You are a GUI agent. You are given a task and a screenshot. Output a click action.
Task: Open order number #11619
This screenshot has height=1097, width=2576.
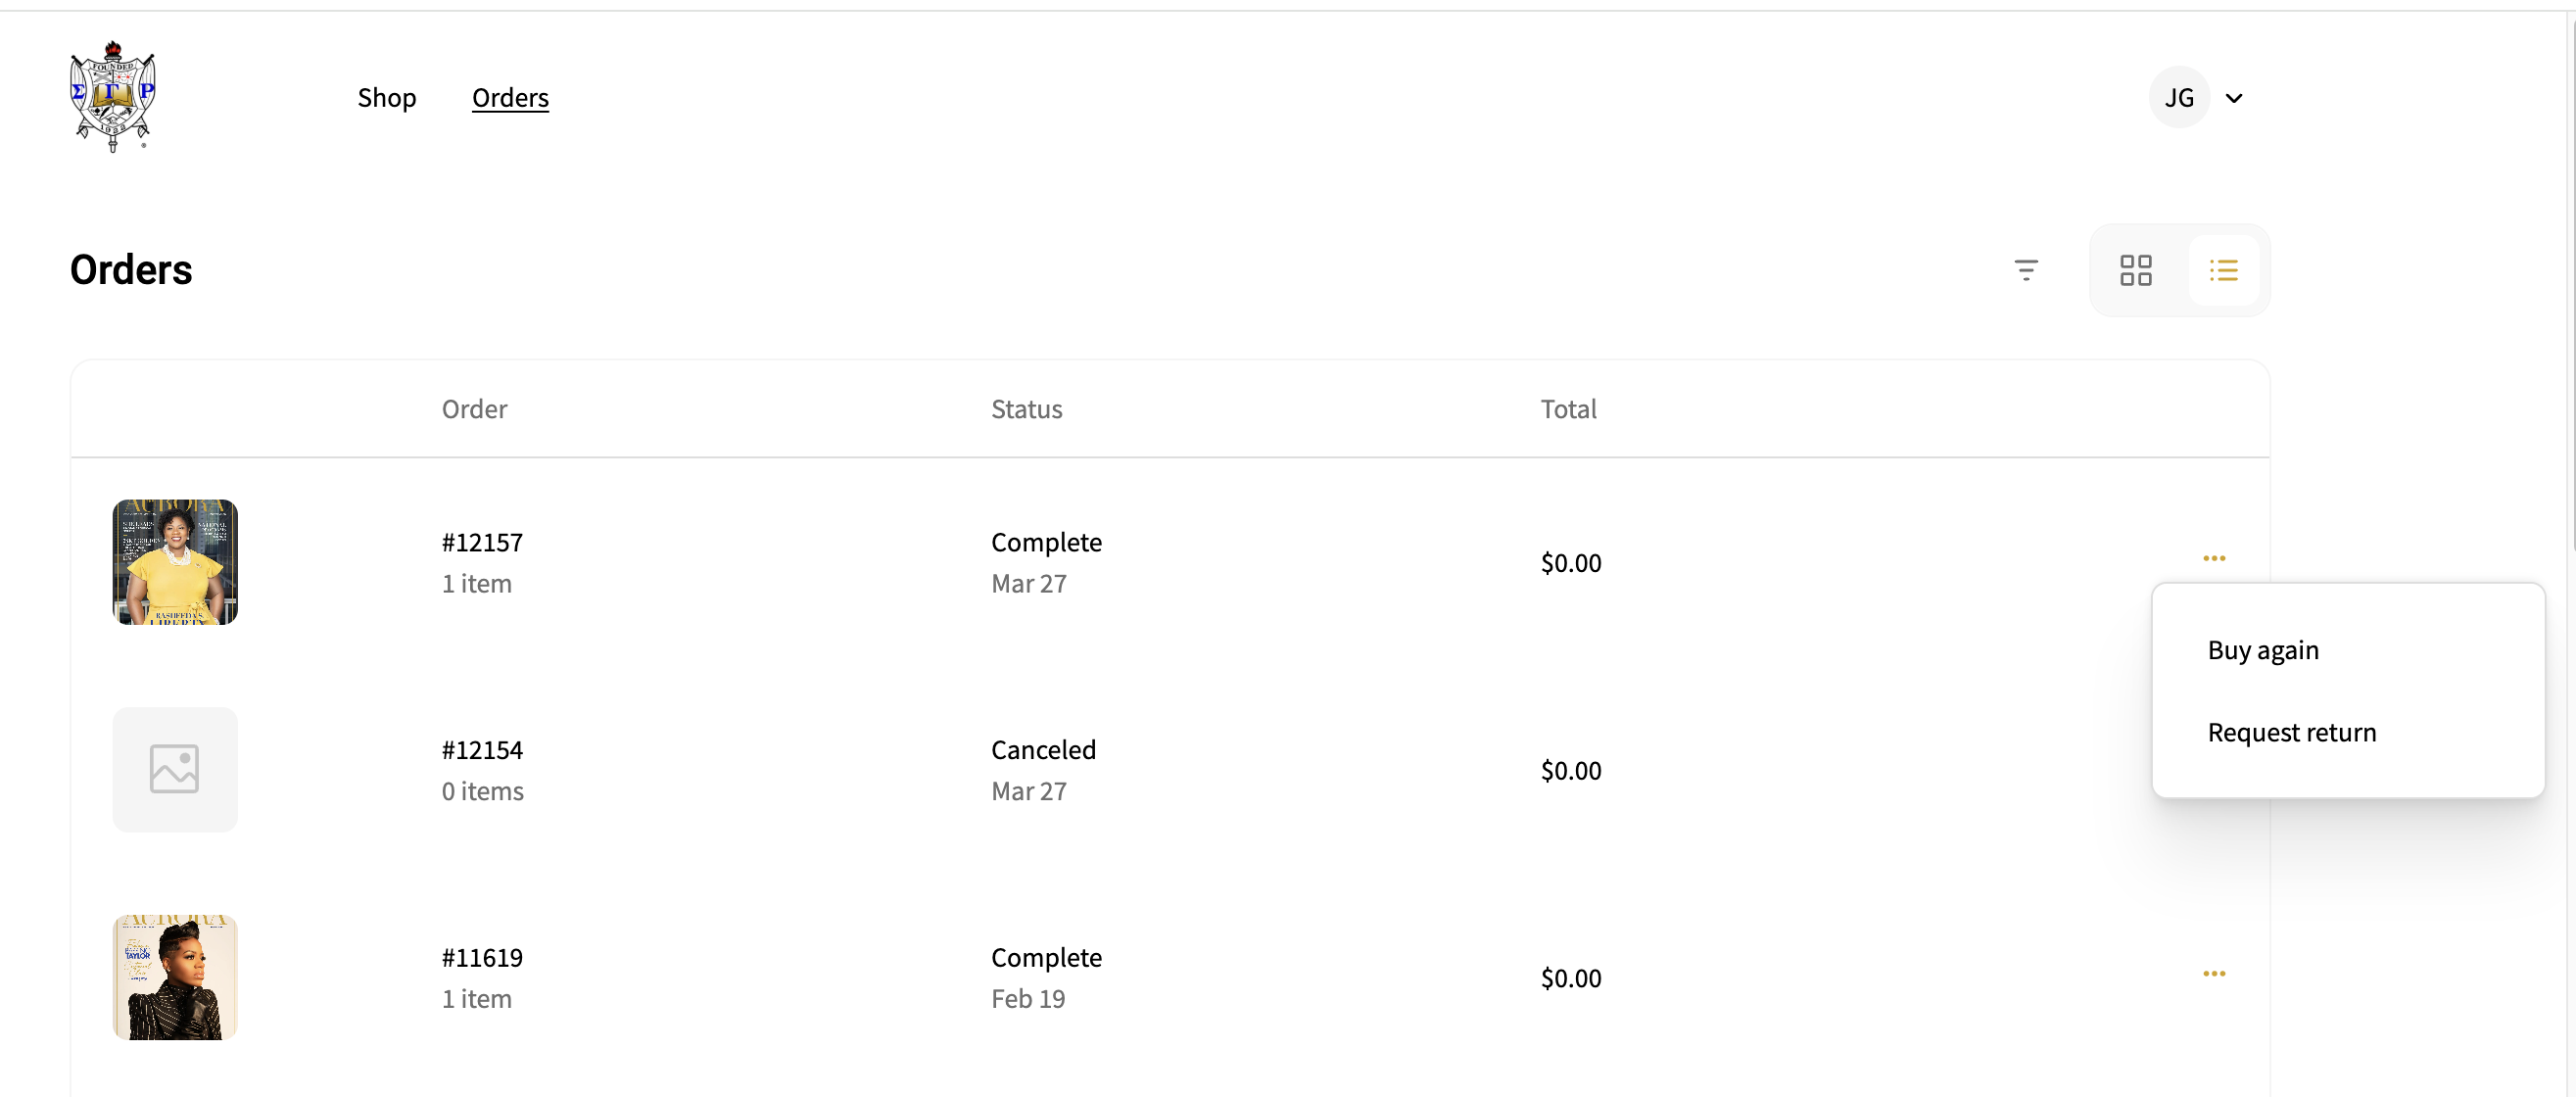click(x=482, y=957)
